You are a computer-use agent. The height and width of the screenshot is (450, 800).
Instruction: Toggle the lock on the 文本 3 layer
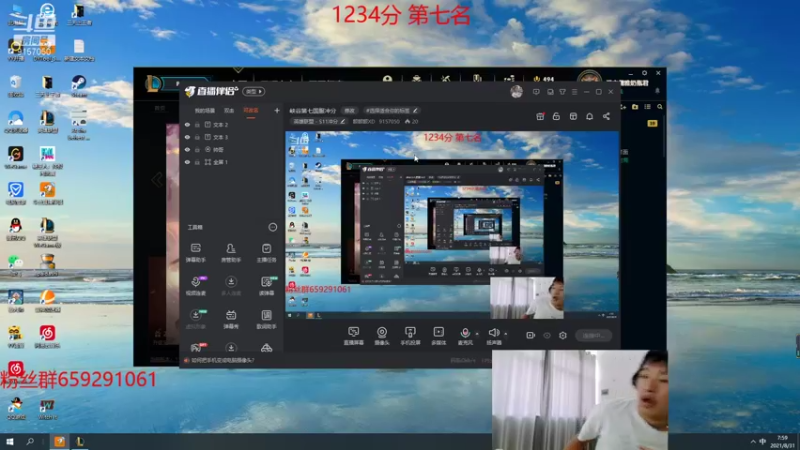[x=197, y=137]
